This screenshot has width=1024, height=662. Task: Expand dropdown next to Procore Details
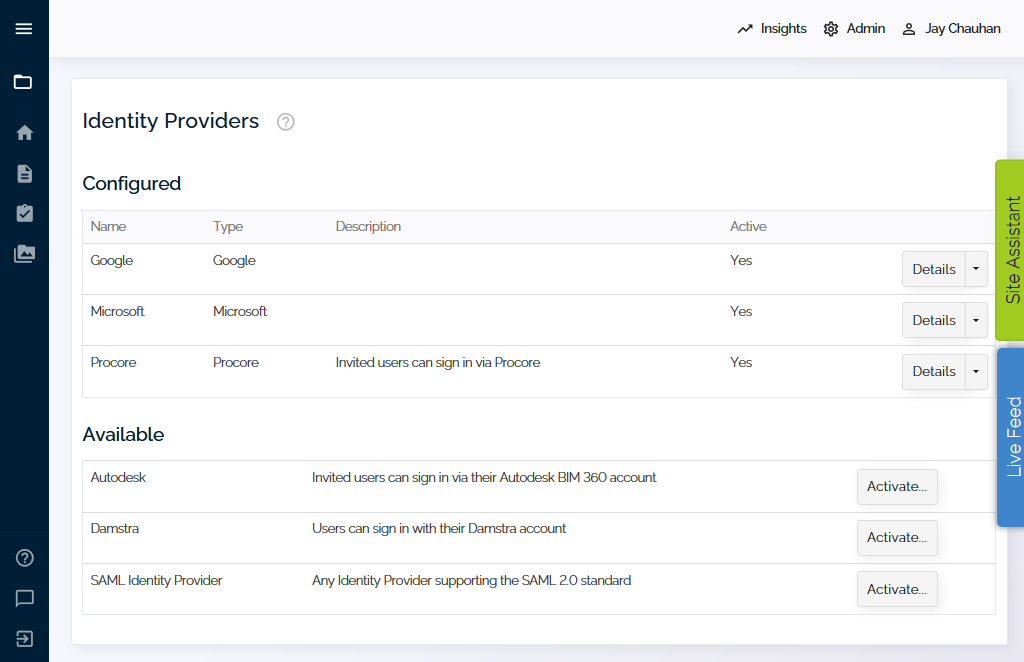pos(976,371)
